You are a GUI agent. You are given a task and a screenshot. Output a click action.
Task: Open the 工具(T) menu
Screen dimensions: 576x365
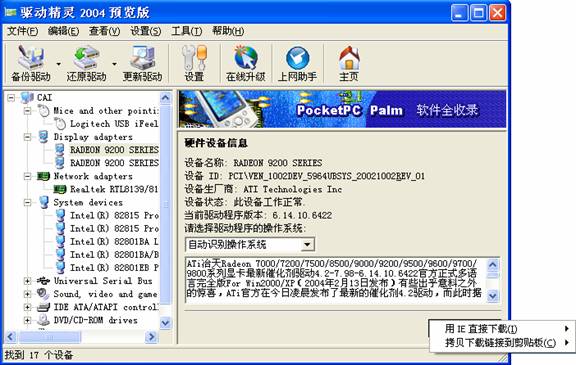186,31
